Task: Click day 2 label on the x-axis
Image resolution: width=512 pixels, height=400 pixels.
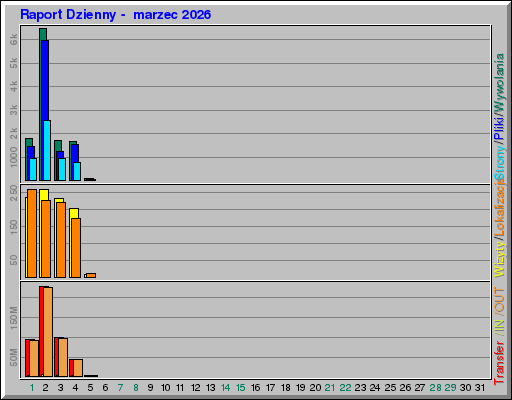Action: [45, 388]
